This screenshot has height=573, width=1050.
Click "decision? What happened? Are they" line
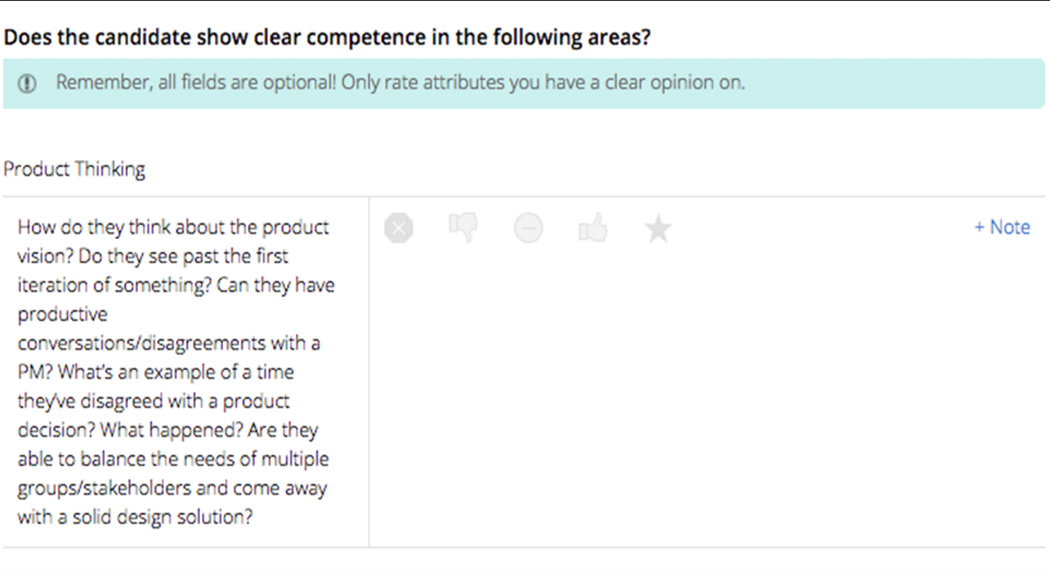coord(168,430)
